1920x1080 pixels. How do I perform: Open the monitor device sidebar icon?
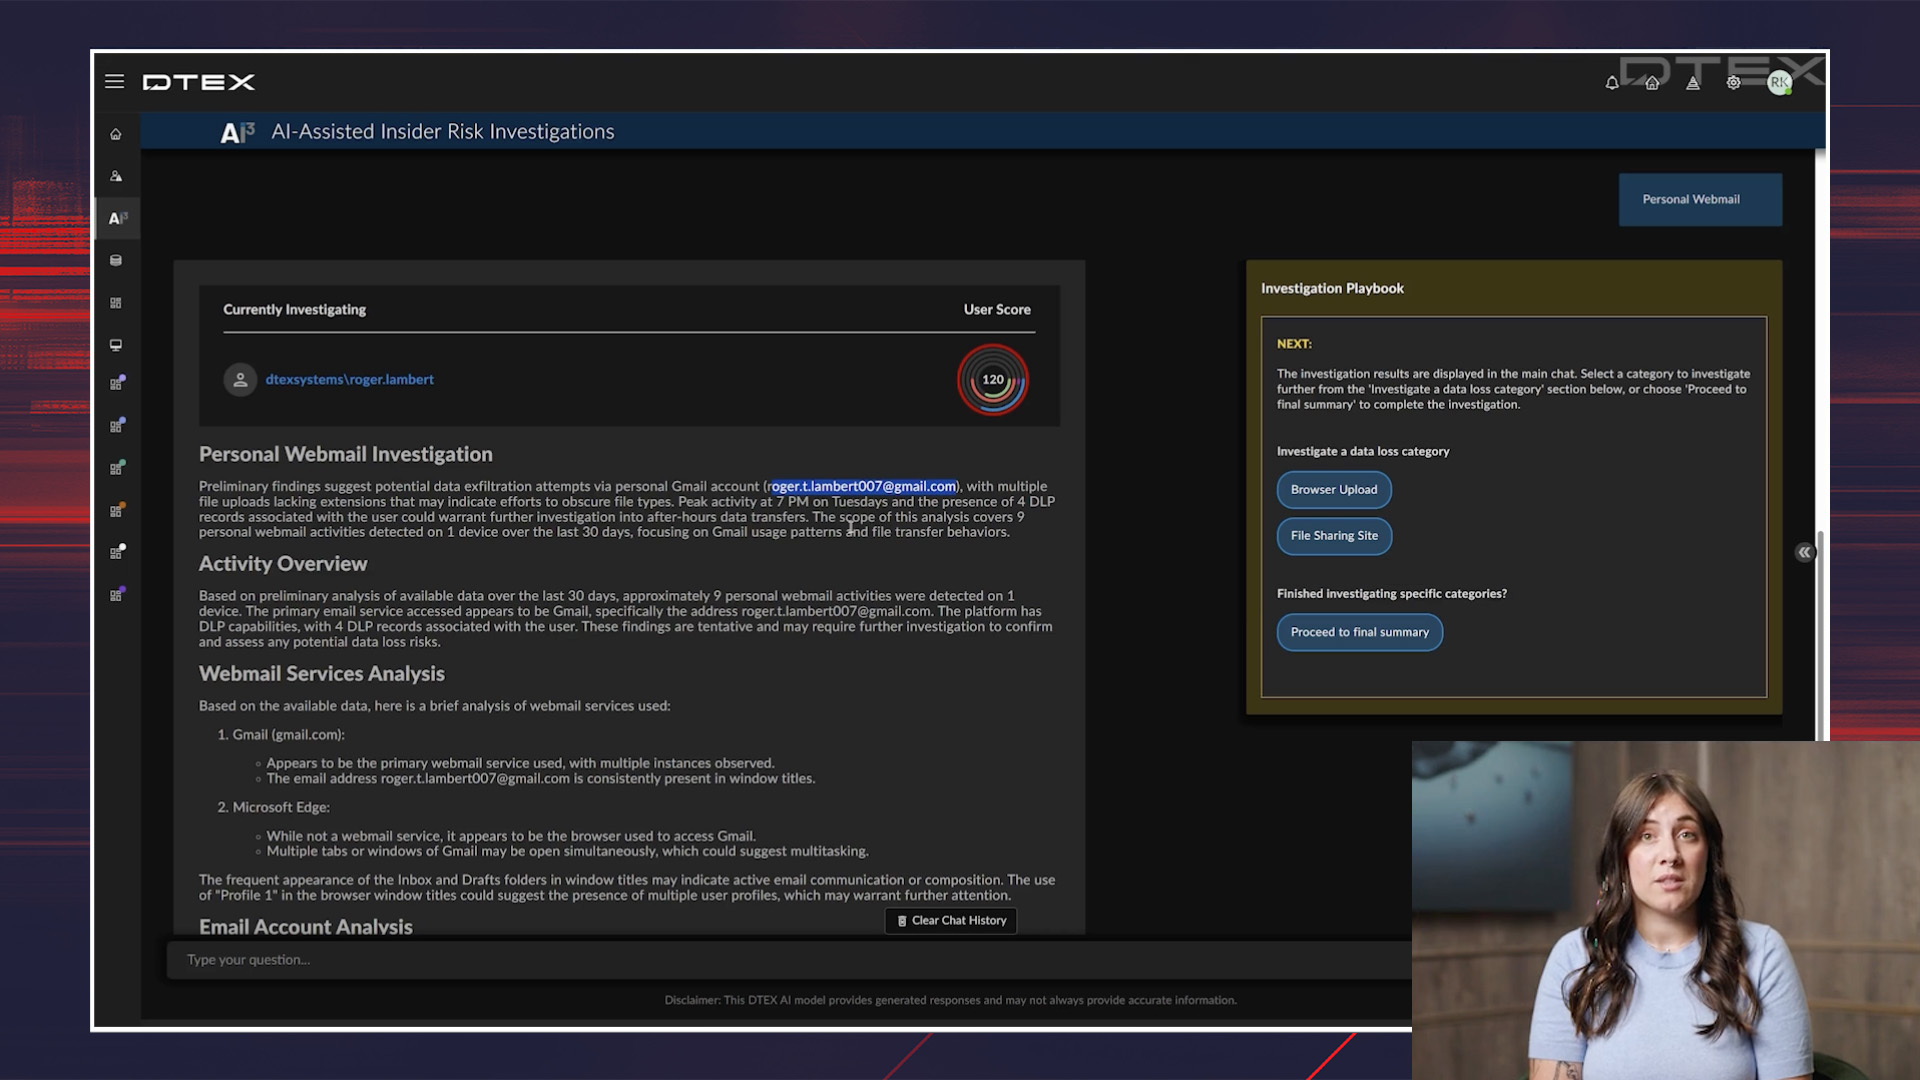[x=116, y=345]
